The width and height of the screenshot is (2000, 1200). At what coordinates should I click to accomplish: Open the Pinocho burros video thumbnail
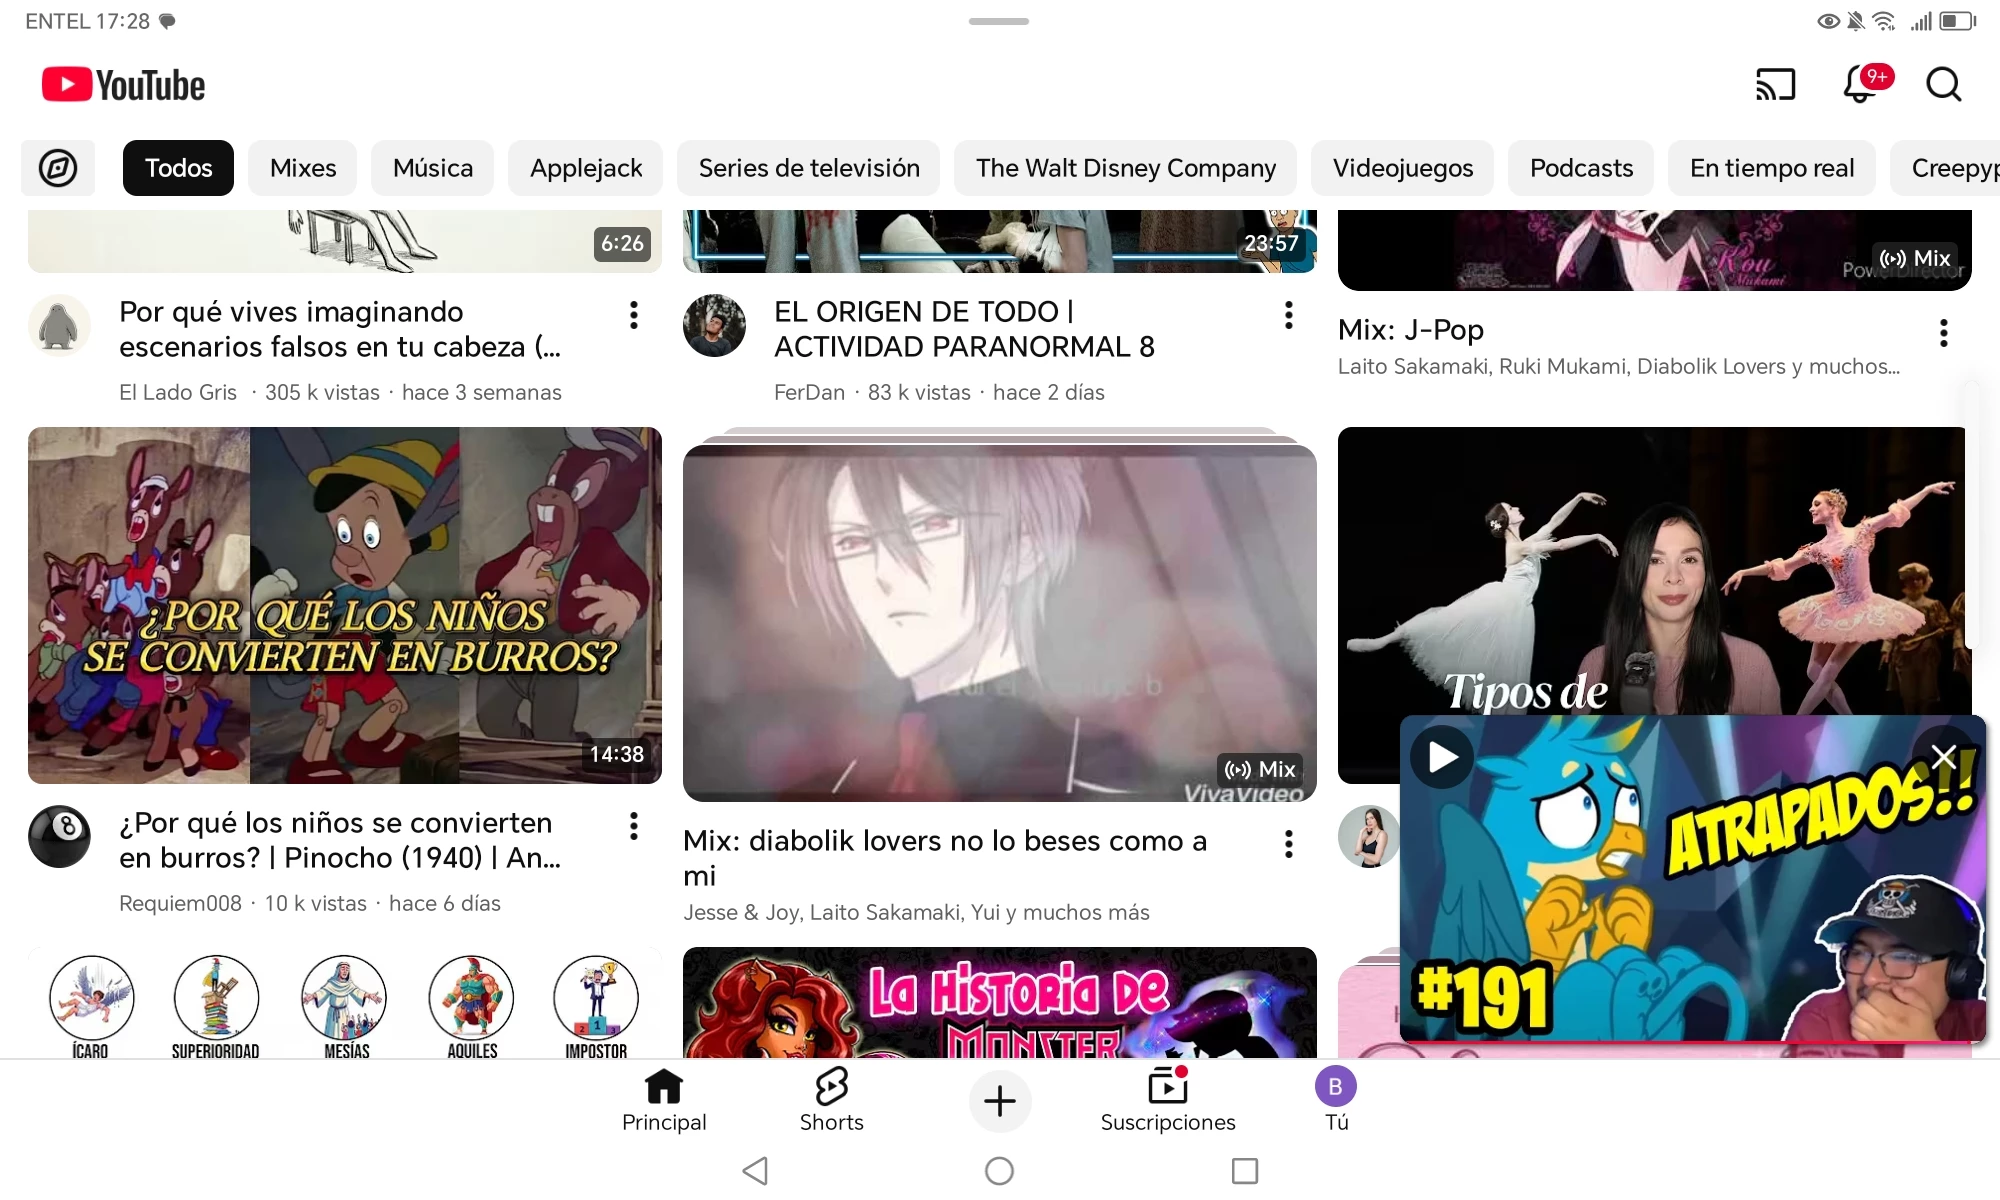coord(345,605)
